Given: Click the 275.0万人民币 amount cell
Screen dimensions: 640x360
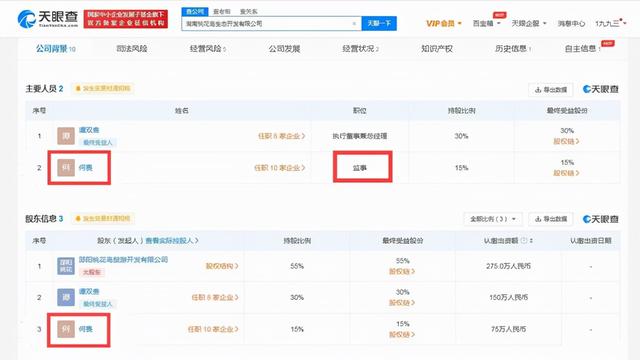Looking at the screenshot, I should [x=508, y=266].
